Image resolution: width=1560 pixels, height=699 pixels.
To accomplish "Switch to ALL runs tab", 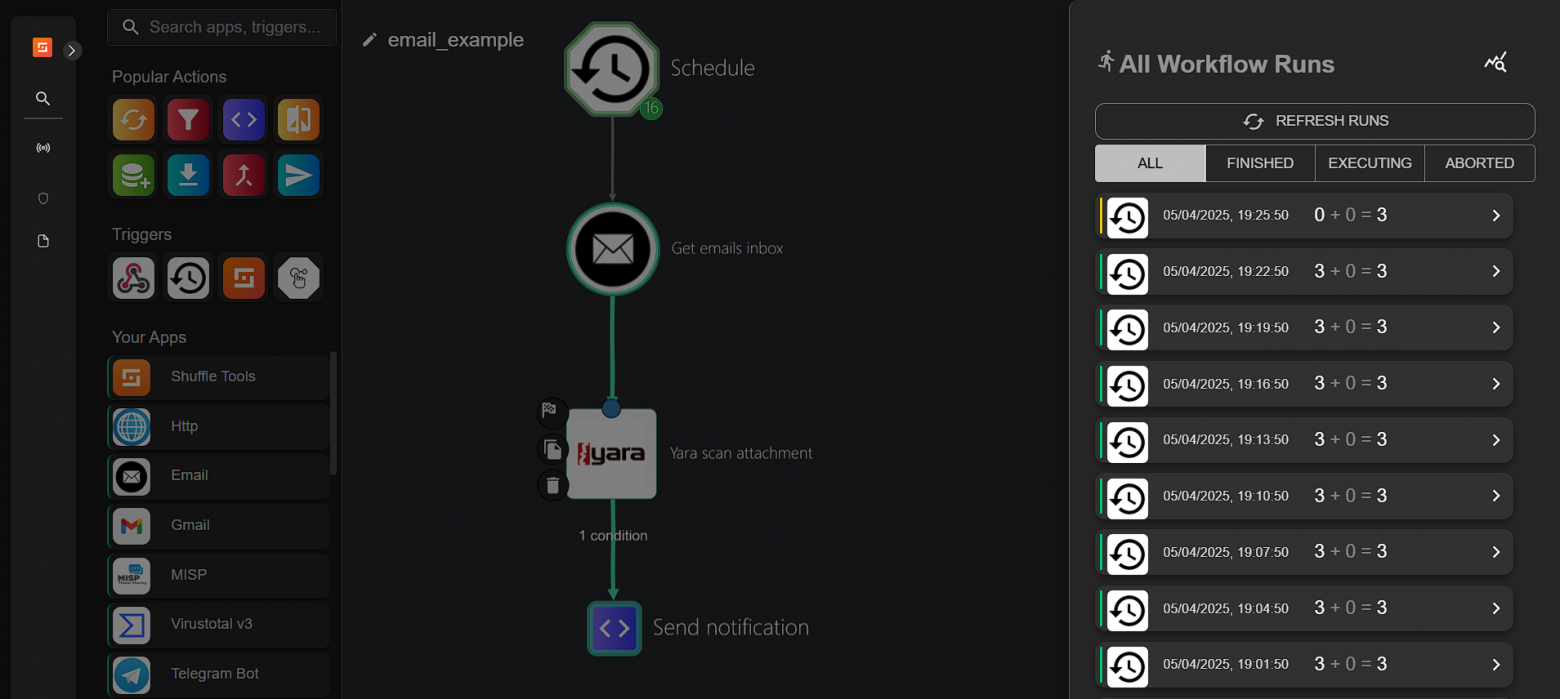I will coord(1150,163).
